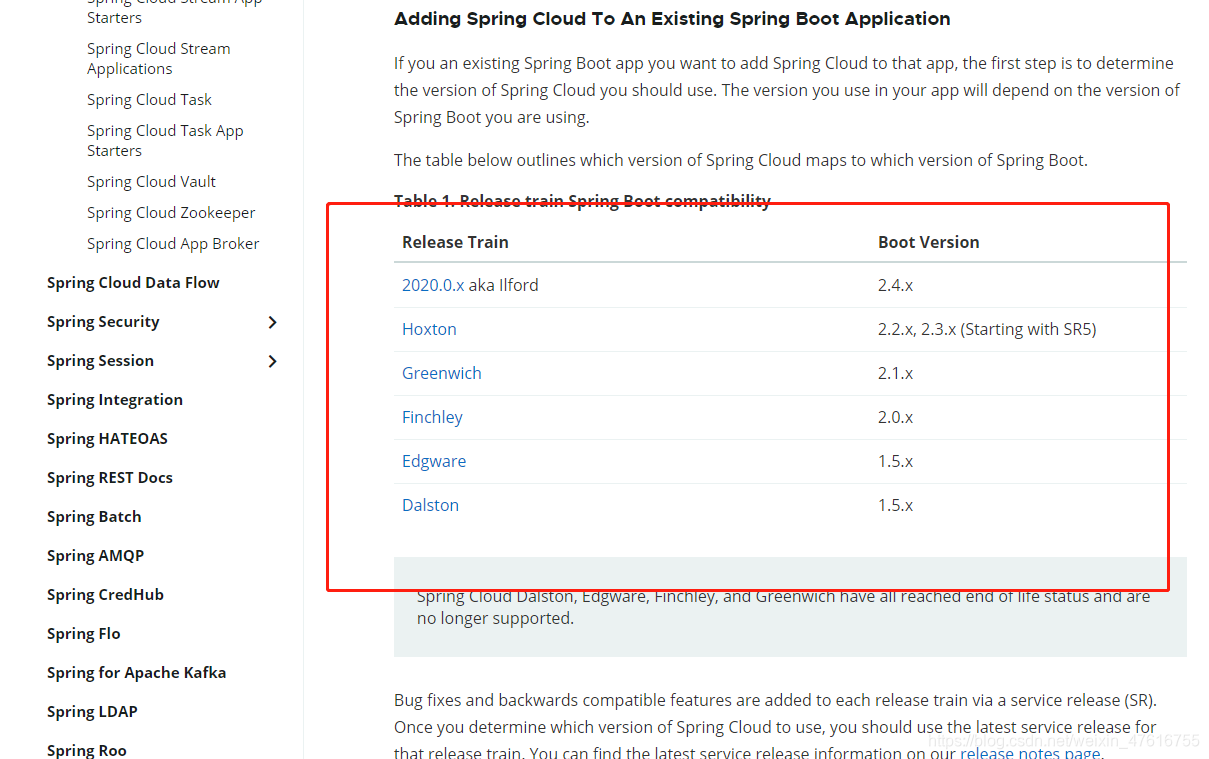Follow the Greenwich release train link
The height and width of the screenshot is (759, 1209).
pyautogui.click(x=442, y=373)
